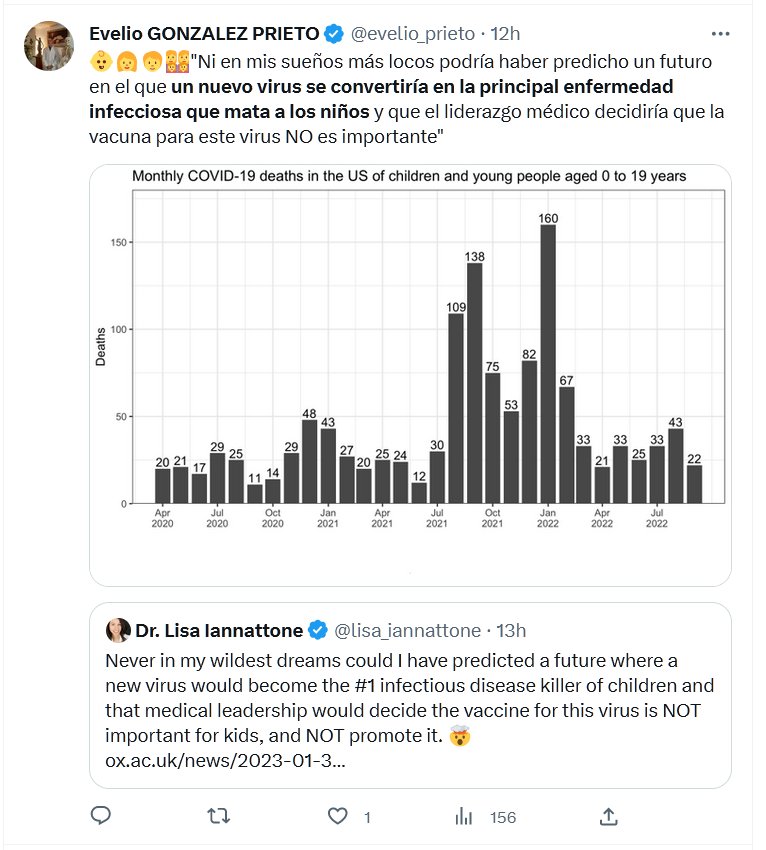Image resolution: width=766 pixels, height=850 pixels.
Task: Open the three-dot more options menu
Action: (720, 31)
